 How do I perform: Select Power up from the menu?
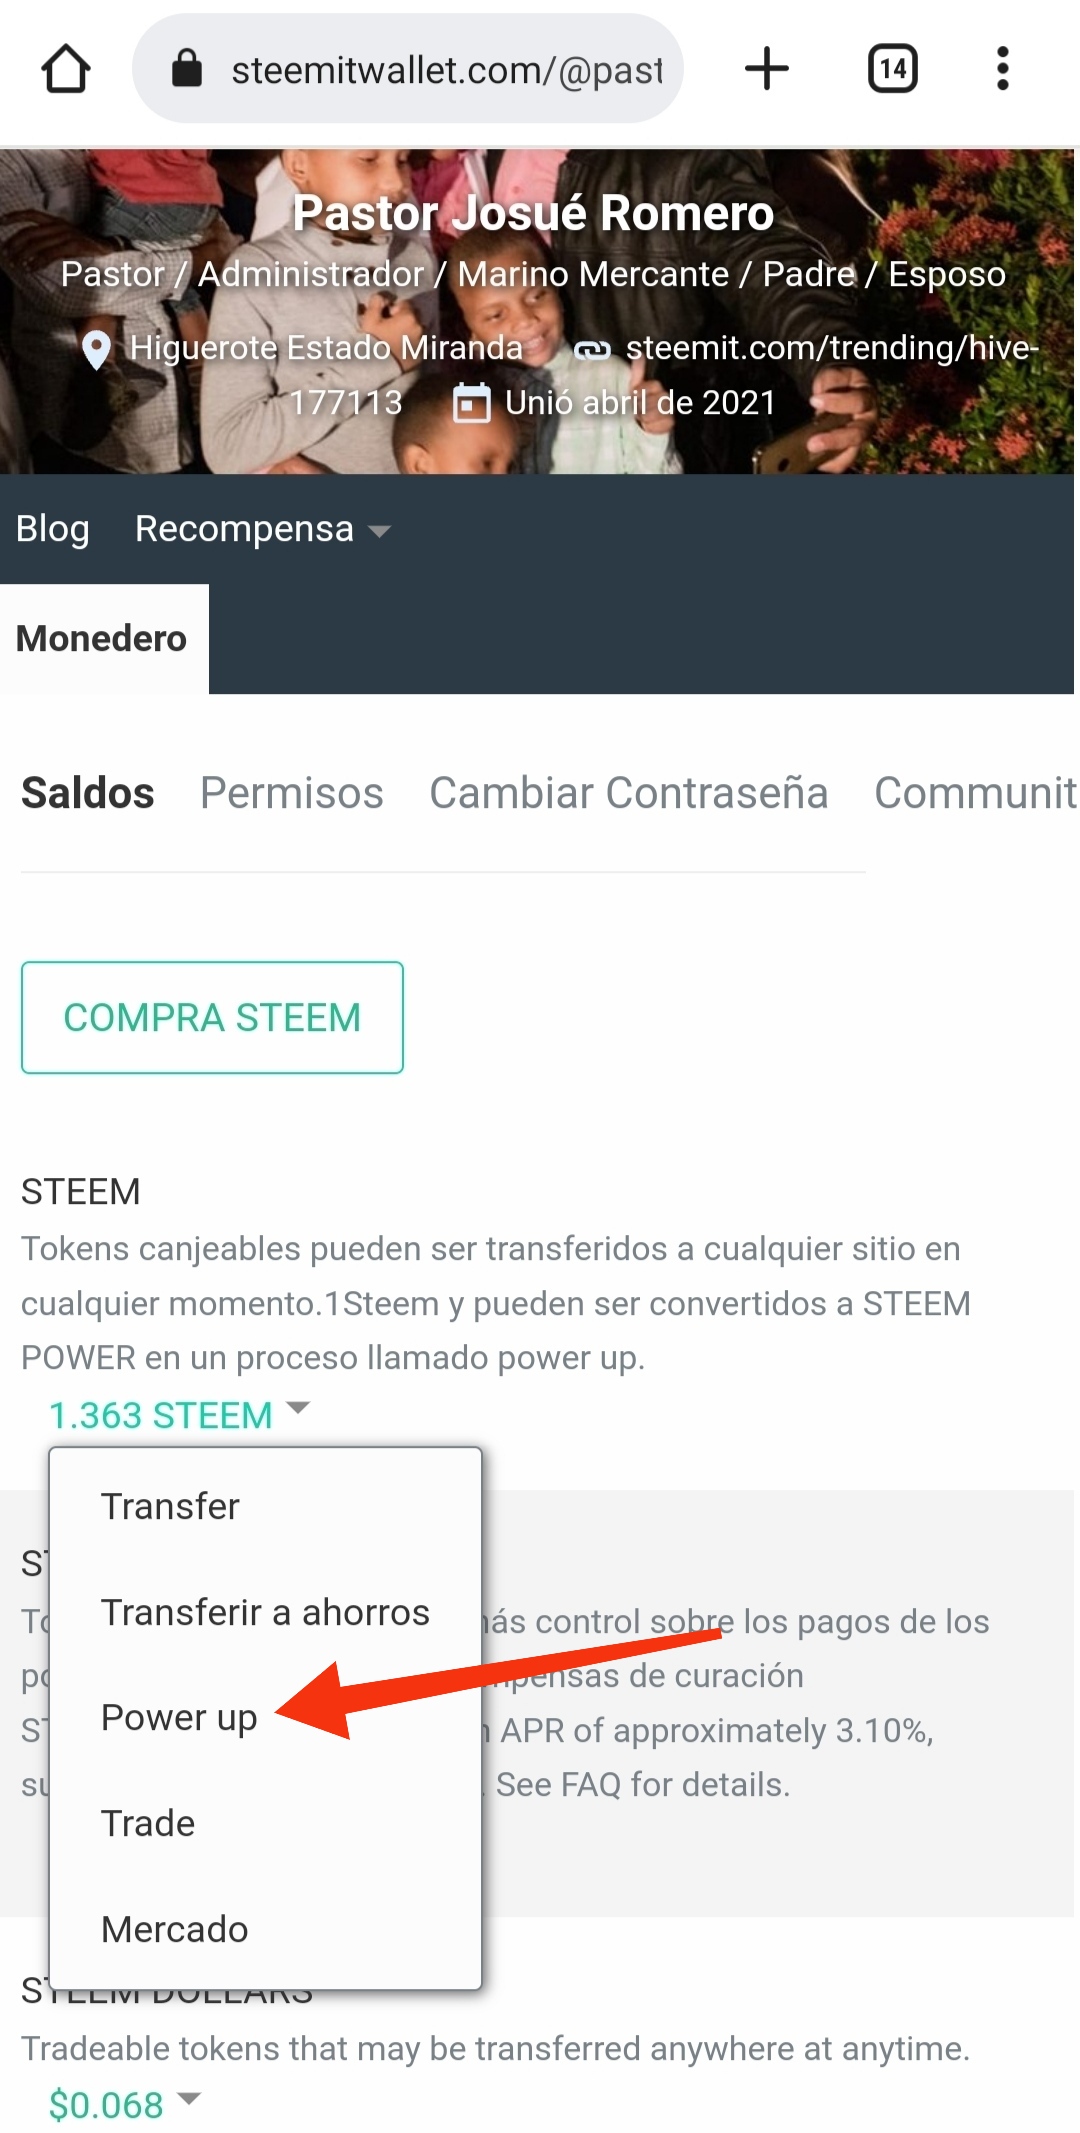click(x=179, y=1717)
